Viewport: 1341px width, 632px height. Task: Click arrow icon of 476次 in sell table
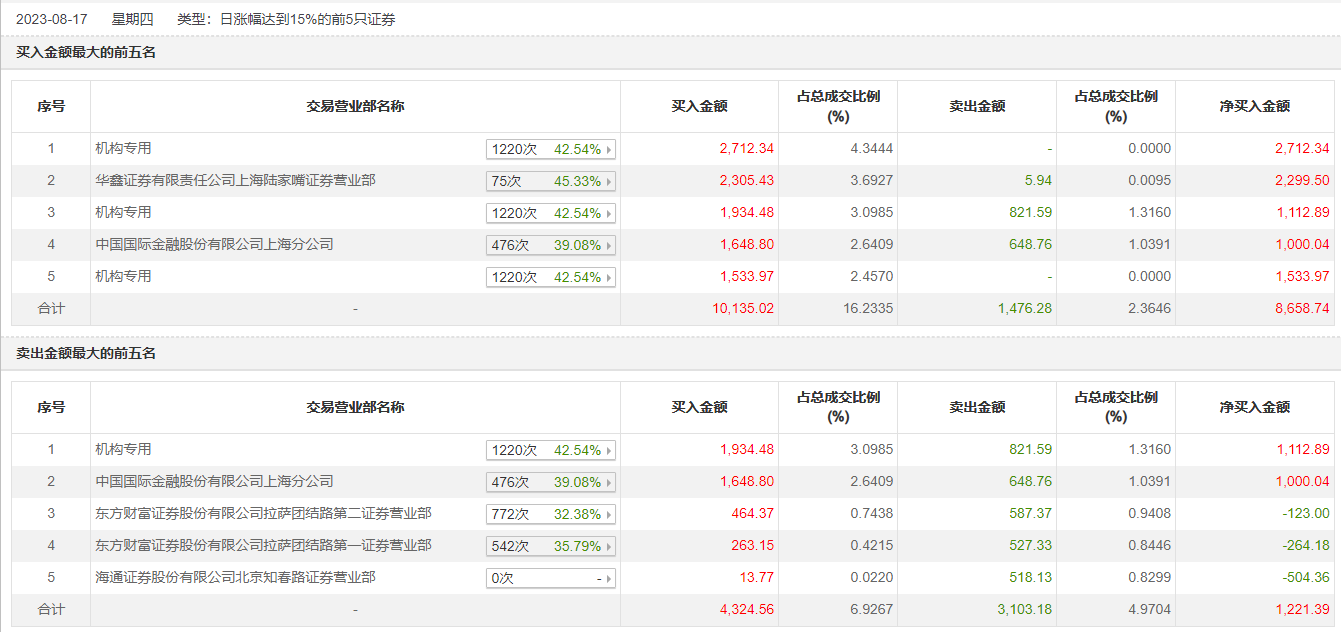(x=608, y=482)
